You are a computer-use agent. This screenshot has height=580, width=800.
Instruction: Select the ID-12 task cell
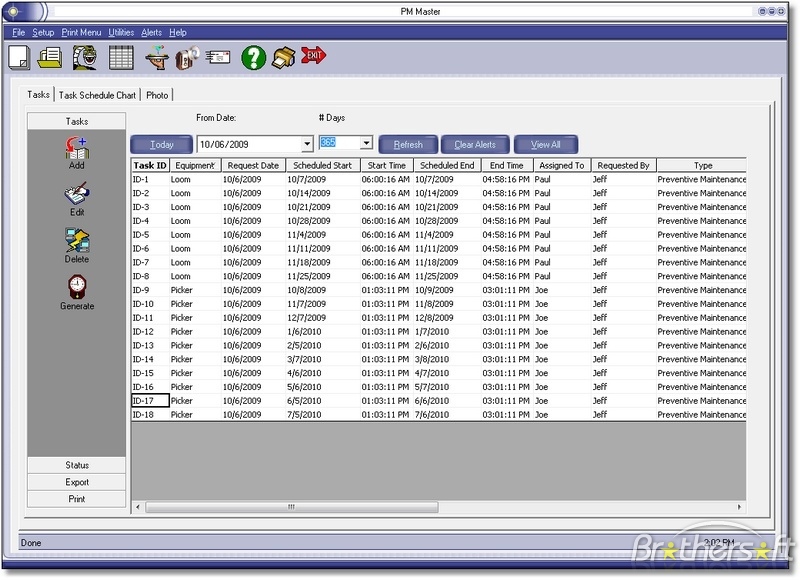[x=150, y=332]
